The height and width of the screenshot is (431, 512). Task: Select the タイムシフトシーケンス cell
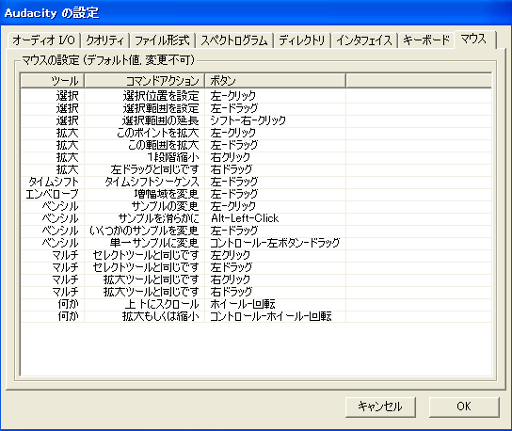point(144,182)
